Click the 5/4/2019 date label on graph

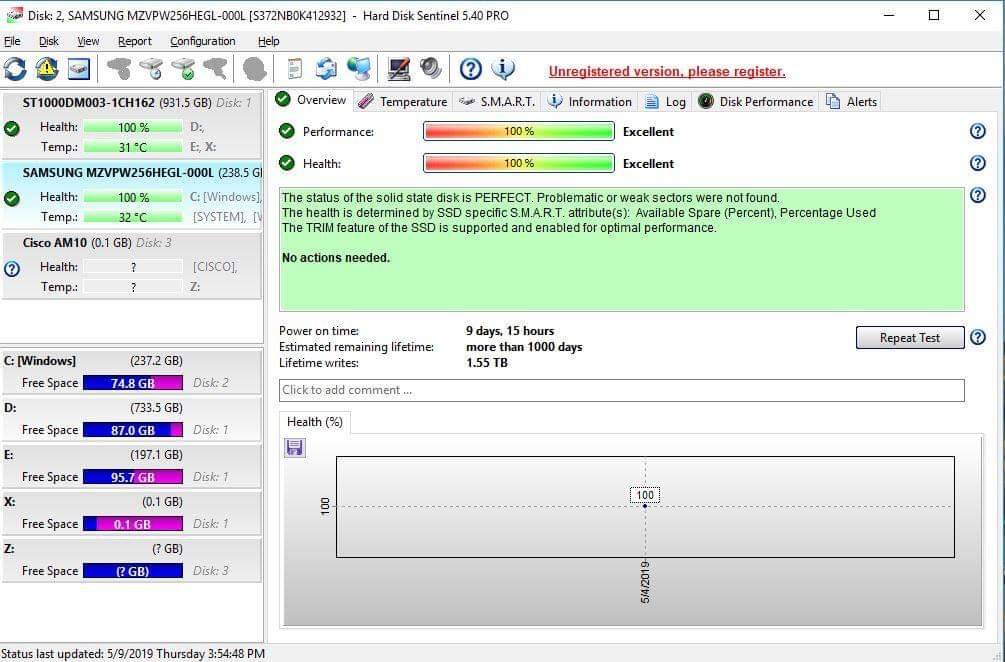pos(645,582)
